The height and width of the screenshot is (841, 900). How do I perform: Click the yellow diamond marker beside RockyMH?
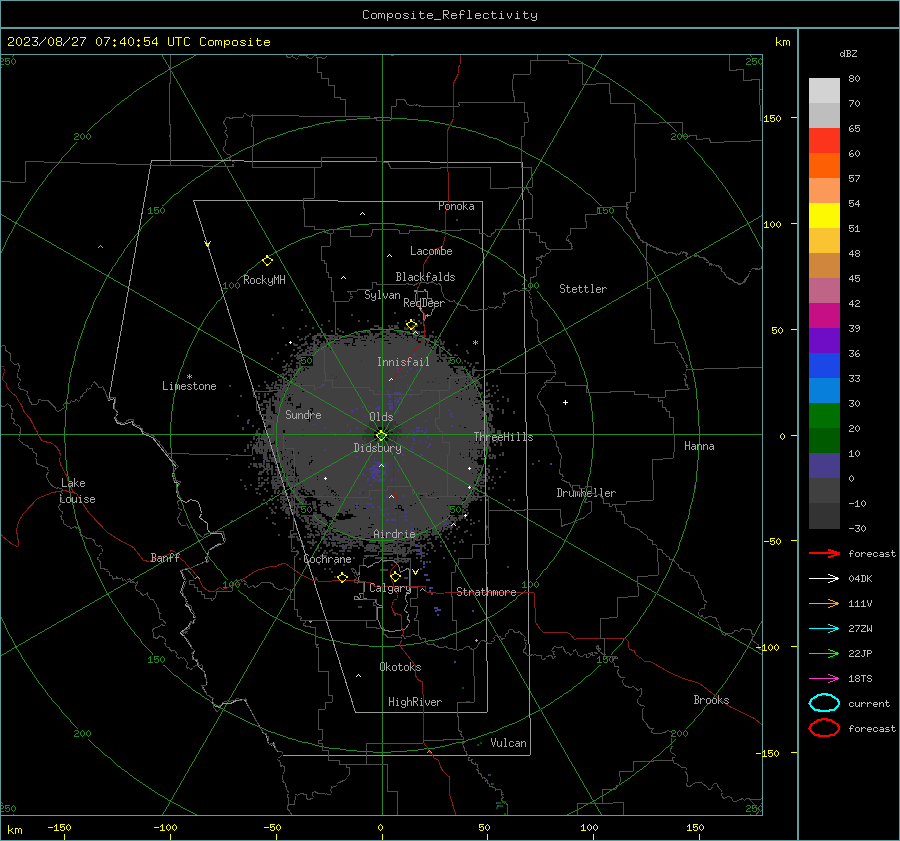267,261
